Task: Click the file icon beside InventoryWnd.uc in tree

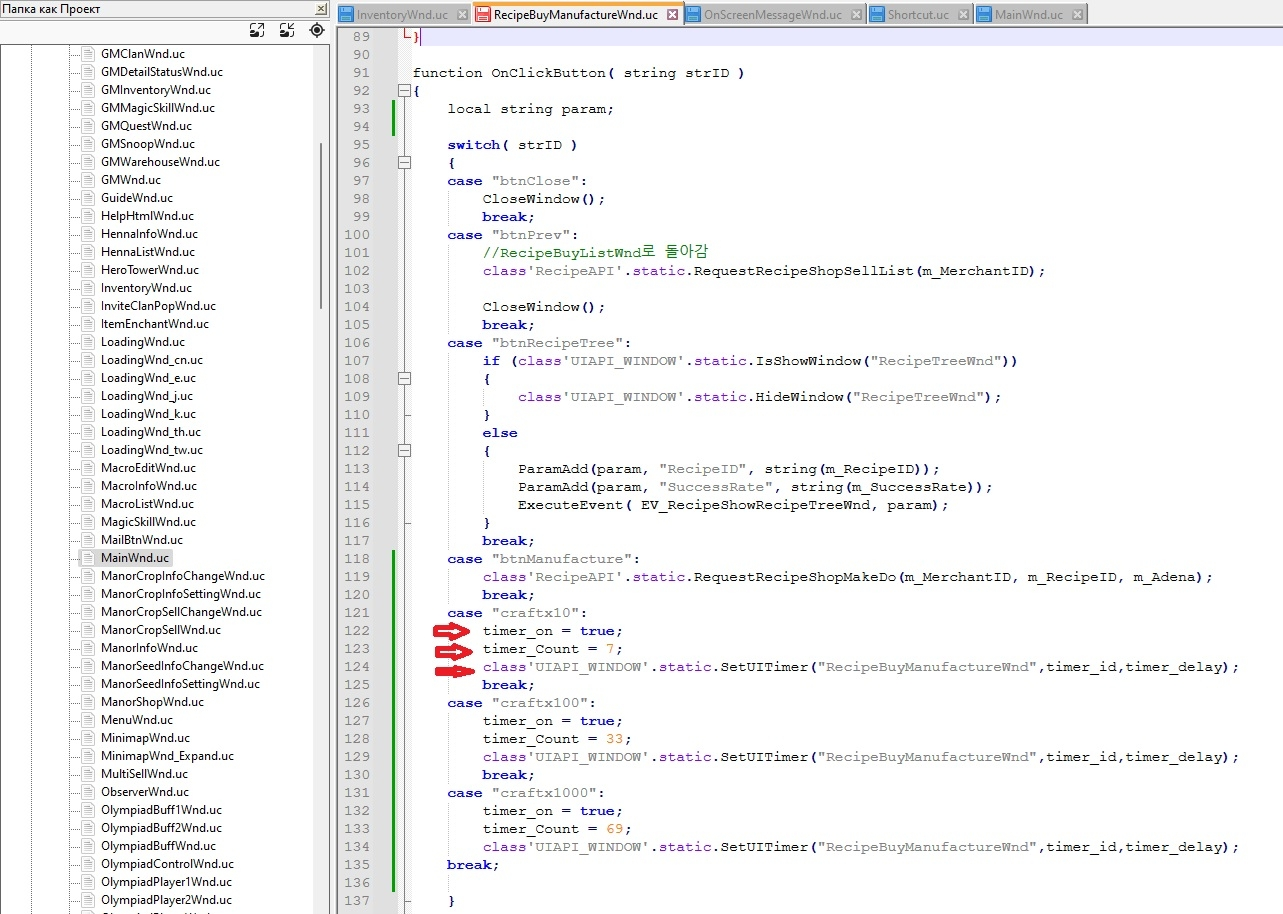Action: tap(88, 288)
